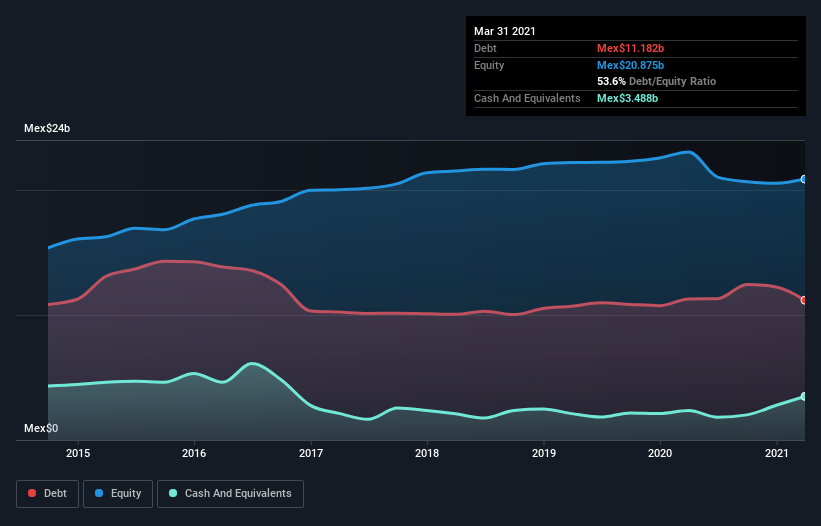Click the Mex$11.182b debt value in tooltip
821x526 pixels.
[630, 48]
